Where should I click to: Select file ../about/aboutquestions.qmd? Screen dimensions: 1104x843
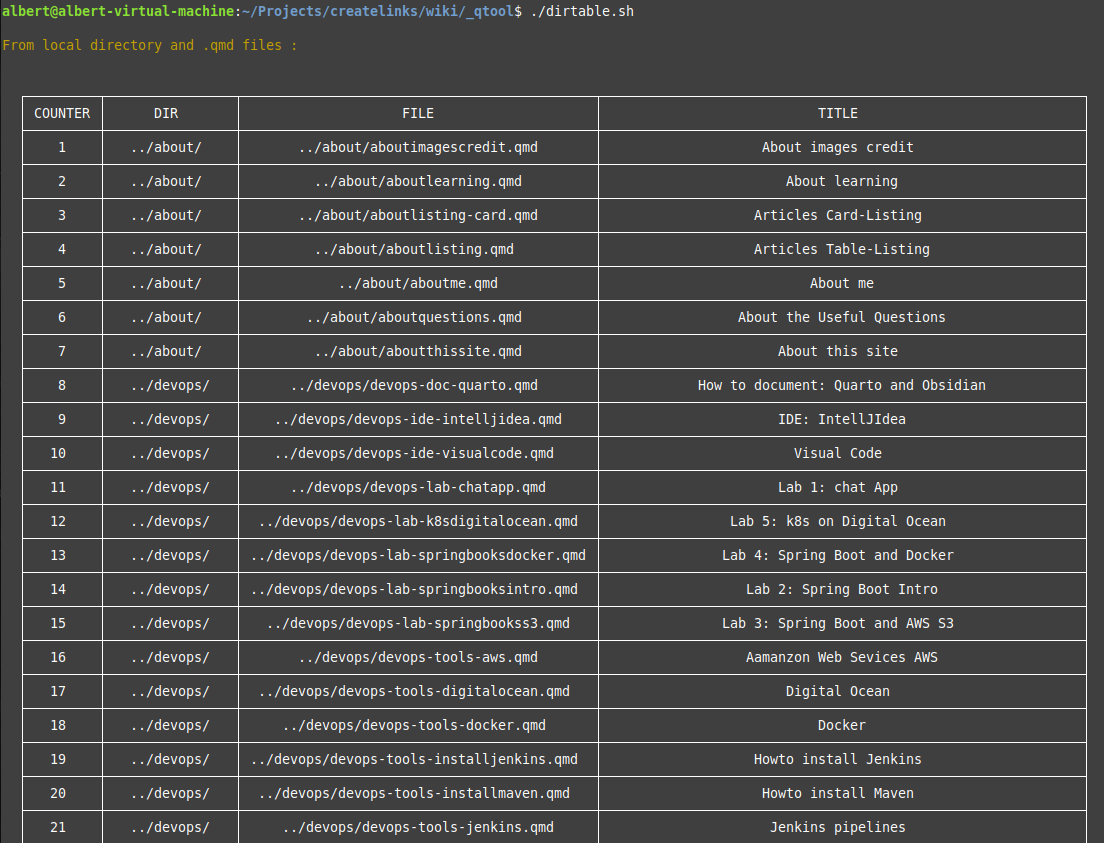(x=415, y=317)
